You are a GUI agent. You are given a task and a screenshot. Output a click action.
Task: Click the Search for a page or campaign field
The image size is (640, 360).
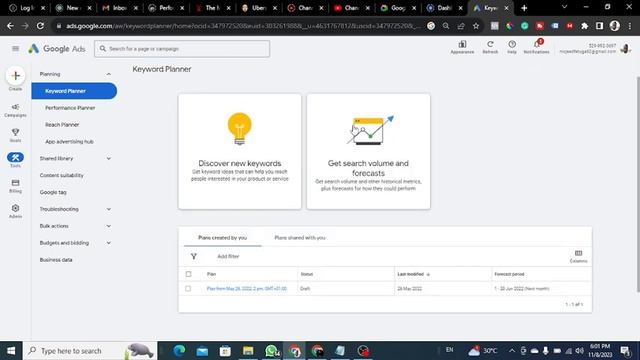coord(182,49)
